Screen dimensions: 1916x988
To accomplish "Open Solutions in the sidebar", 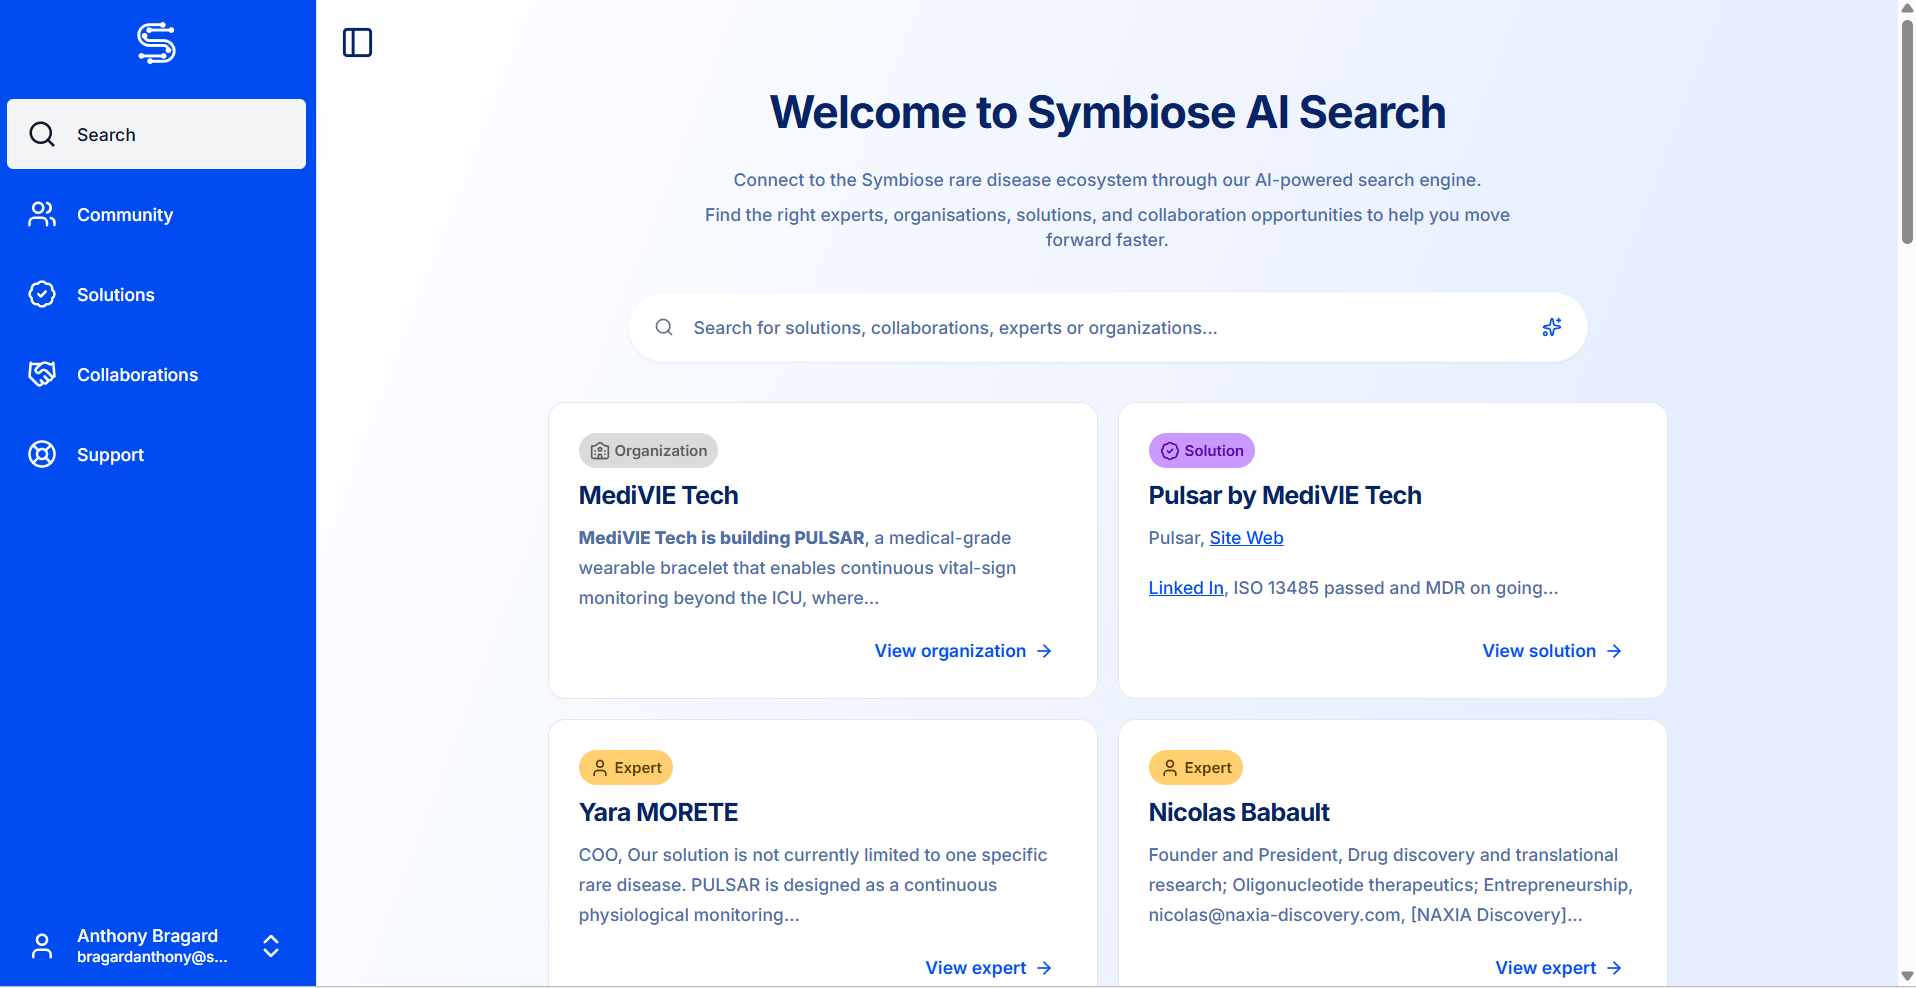I will coord(115,295).
